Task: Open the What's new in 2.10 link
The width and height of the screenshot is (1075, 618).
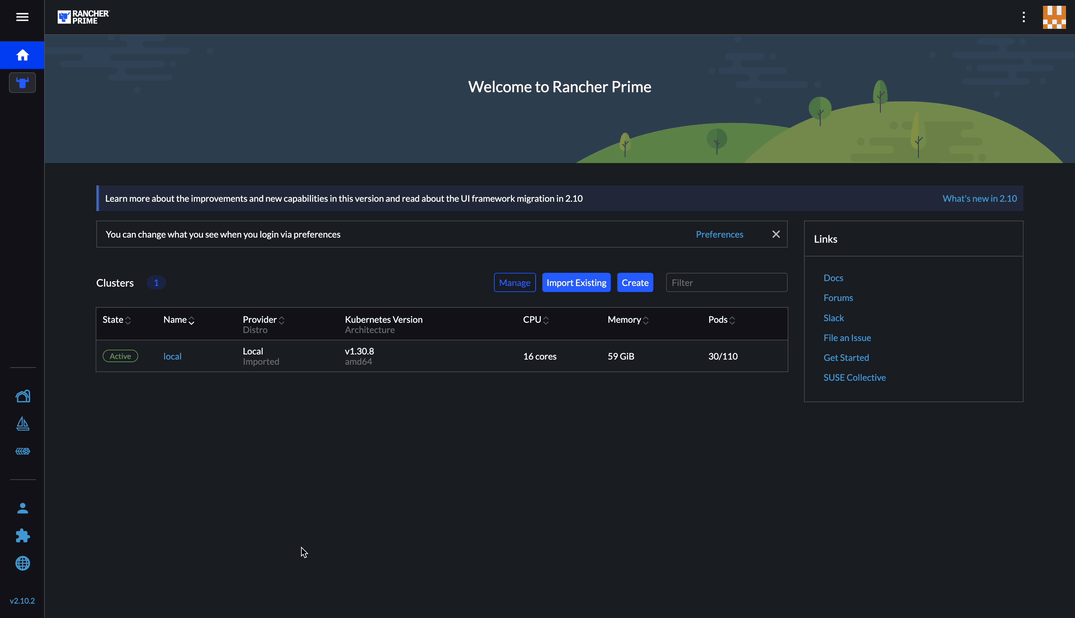Action: (980, 197)
